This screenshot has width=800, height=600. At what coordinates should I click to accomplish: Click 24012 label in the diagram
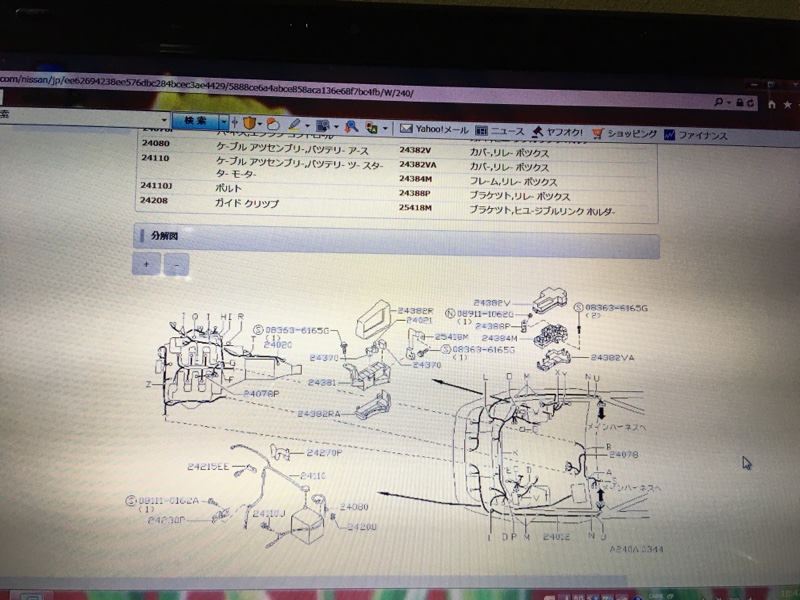pos(557,537)
